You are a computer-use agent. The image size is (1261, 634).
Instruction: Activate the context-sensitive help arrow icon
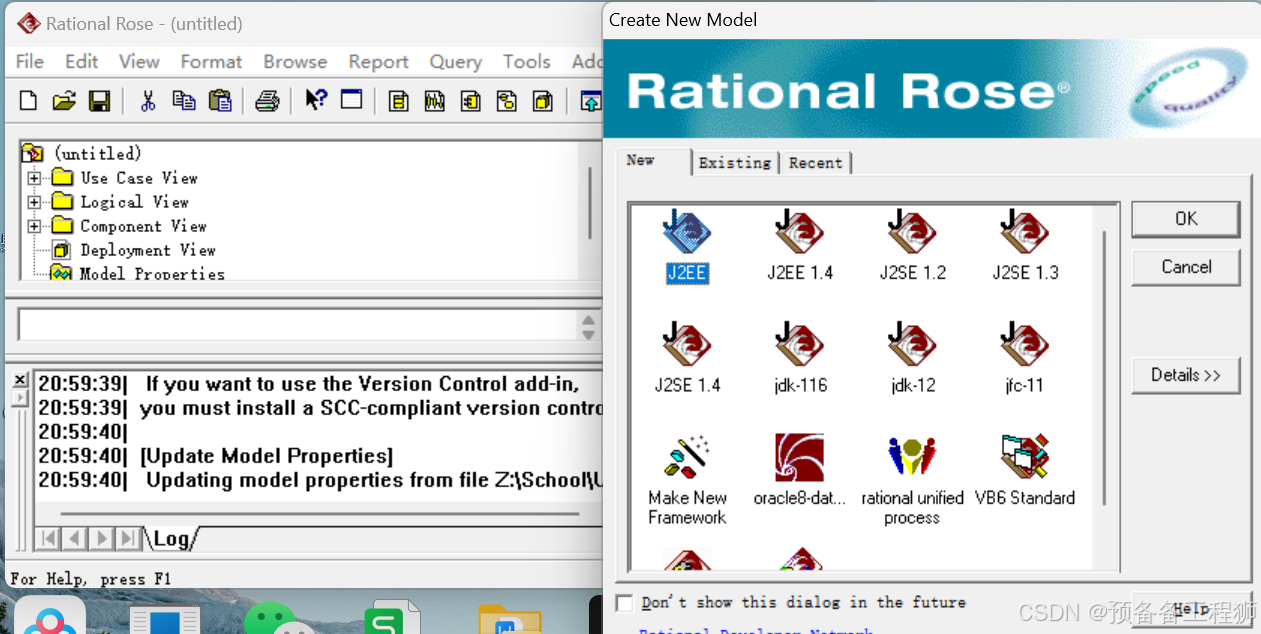(316, 100)
